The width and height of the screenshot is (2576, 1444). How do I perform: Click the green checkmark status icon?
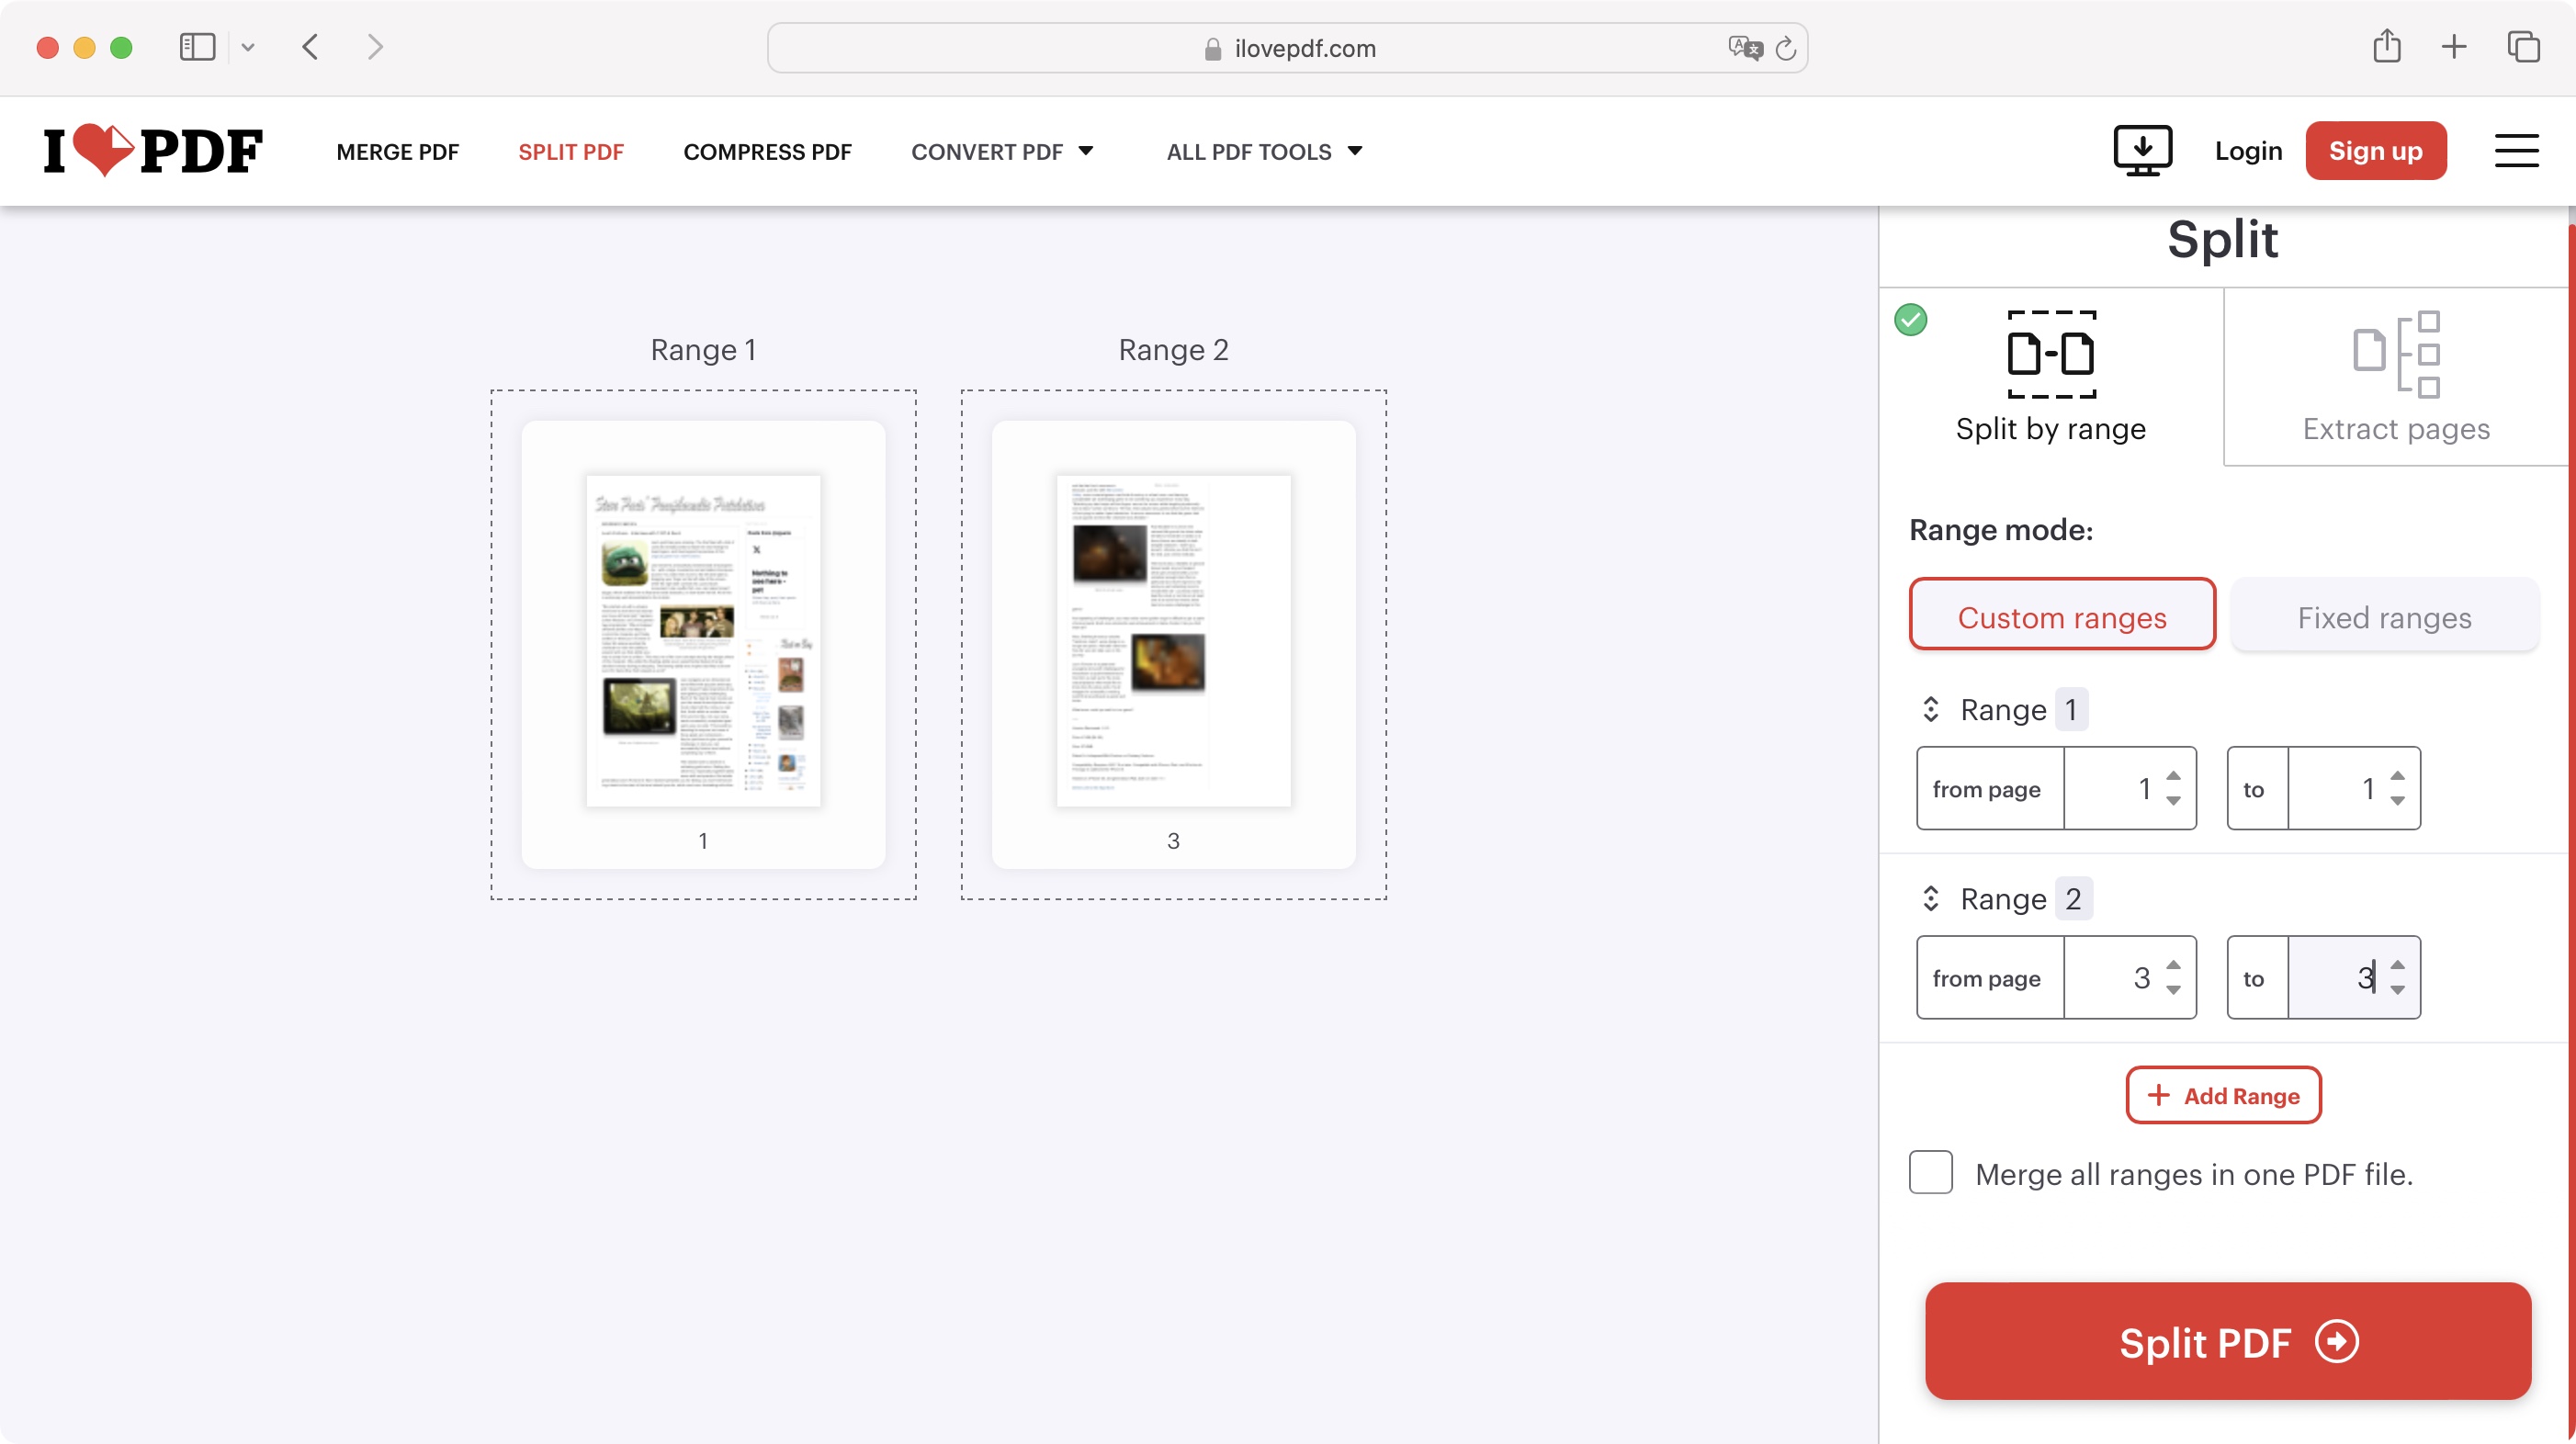pos(1911,321)
